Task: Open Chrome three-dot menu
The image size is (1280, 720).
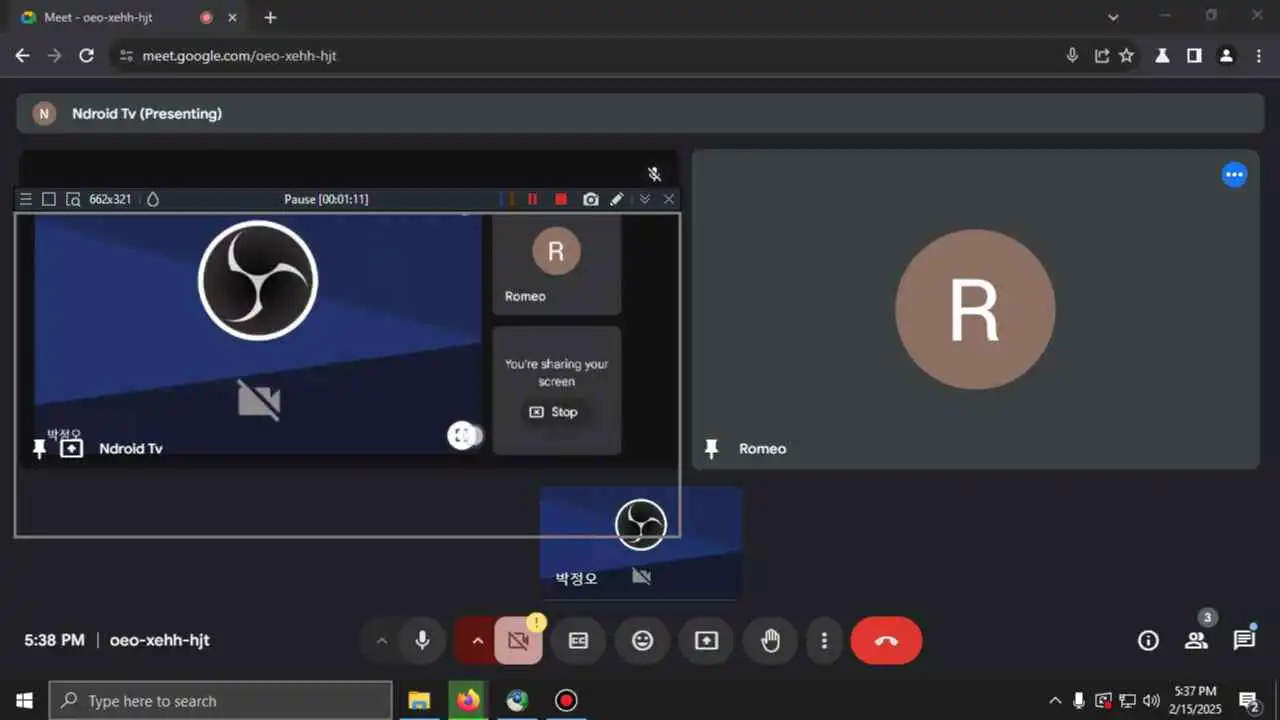Action: pyautogui.click(x=1258, y=56)
